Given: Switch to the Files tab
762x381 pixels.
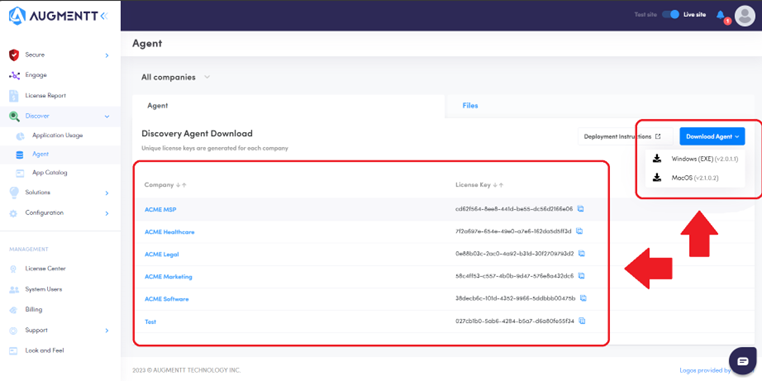Looking at the screenshot, I should point(470,105).
